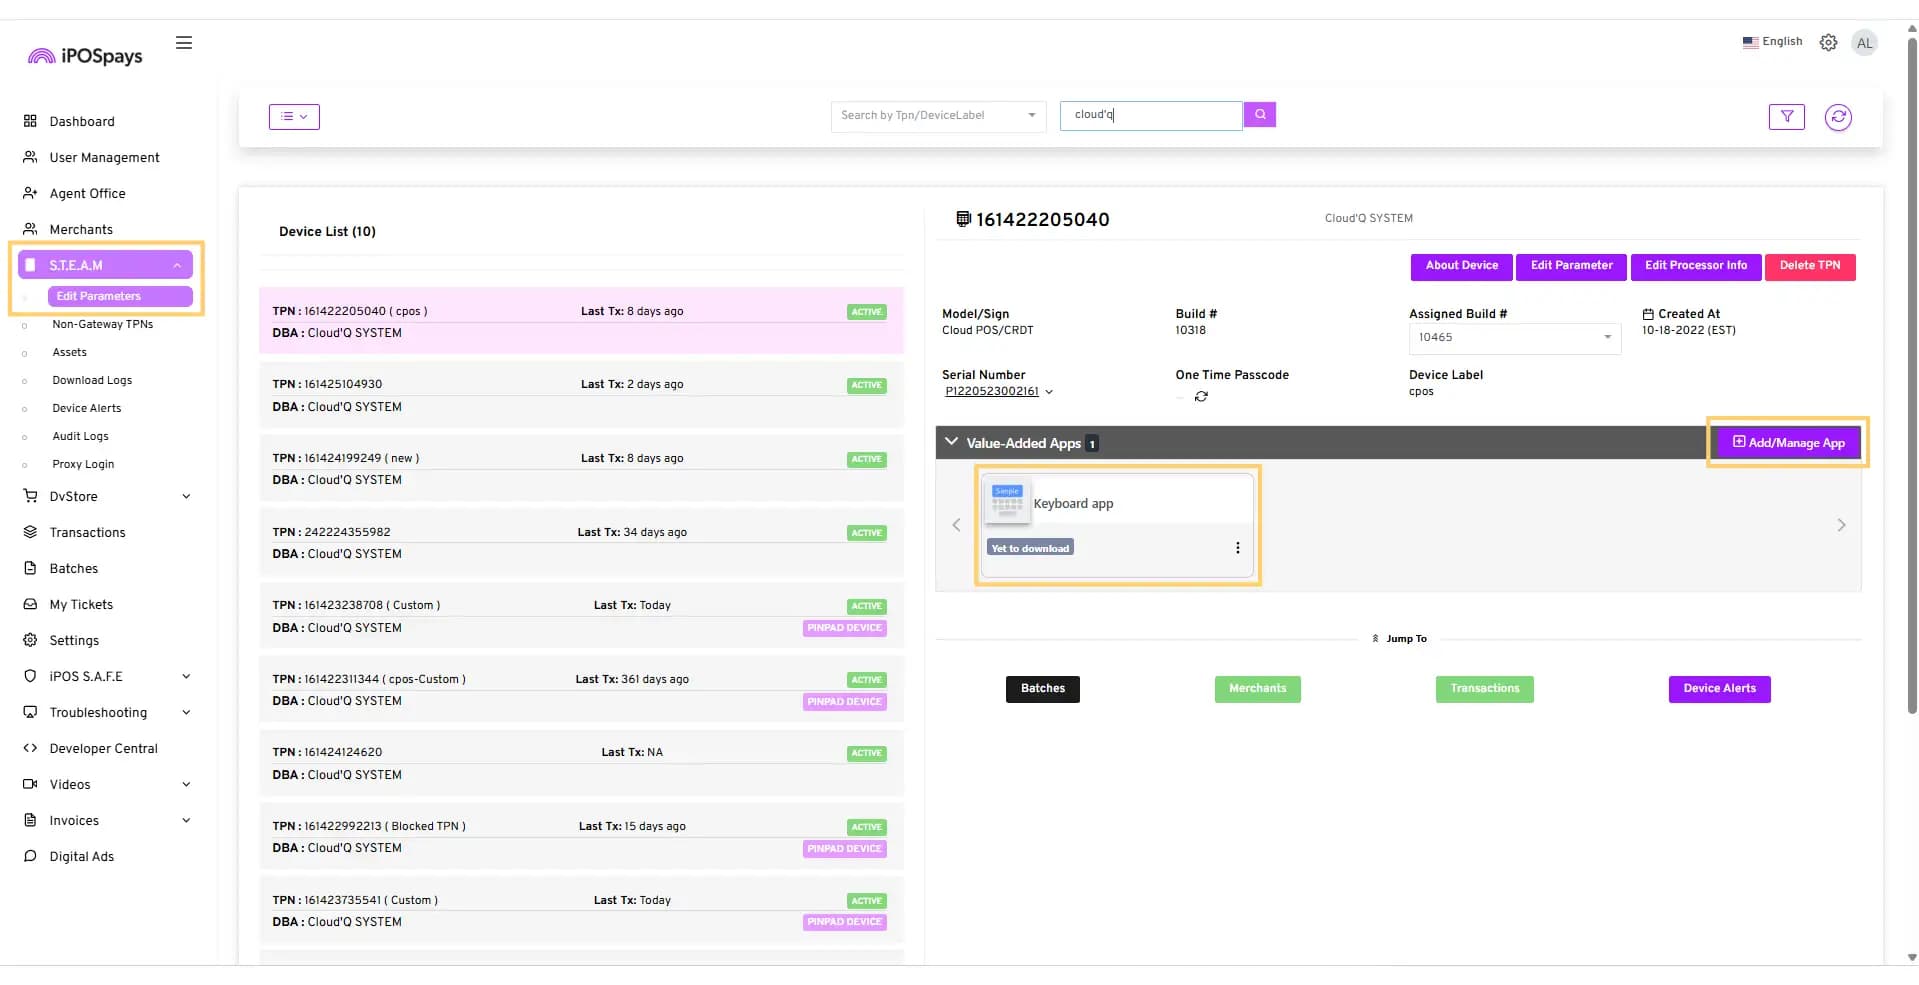Viewport: 1919px width, 985px height.
Task: Open Device Alerts in sidebar
Action: pyautogui.click(x=86, y=408)
